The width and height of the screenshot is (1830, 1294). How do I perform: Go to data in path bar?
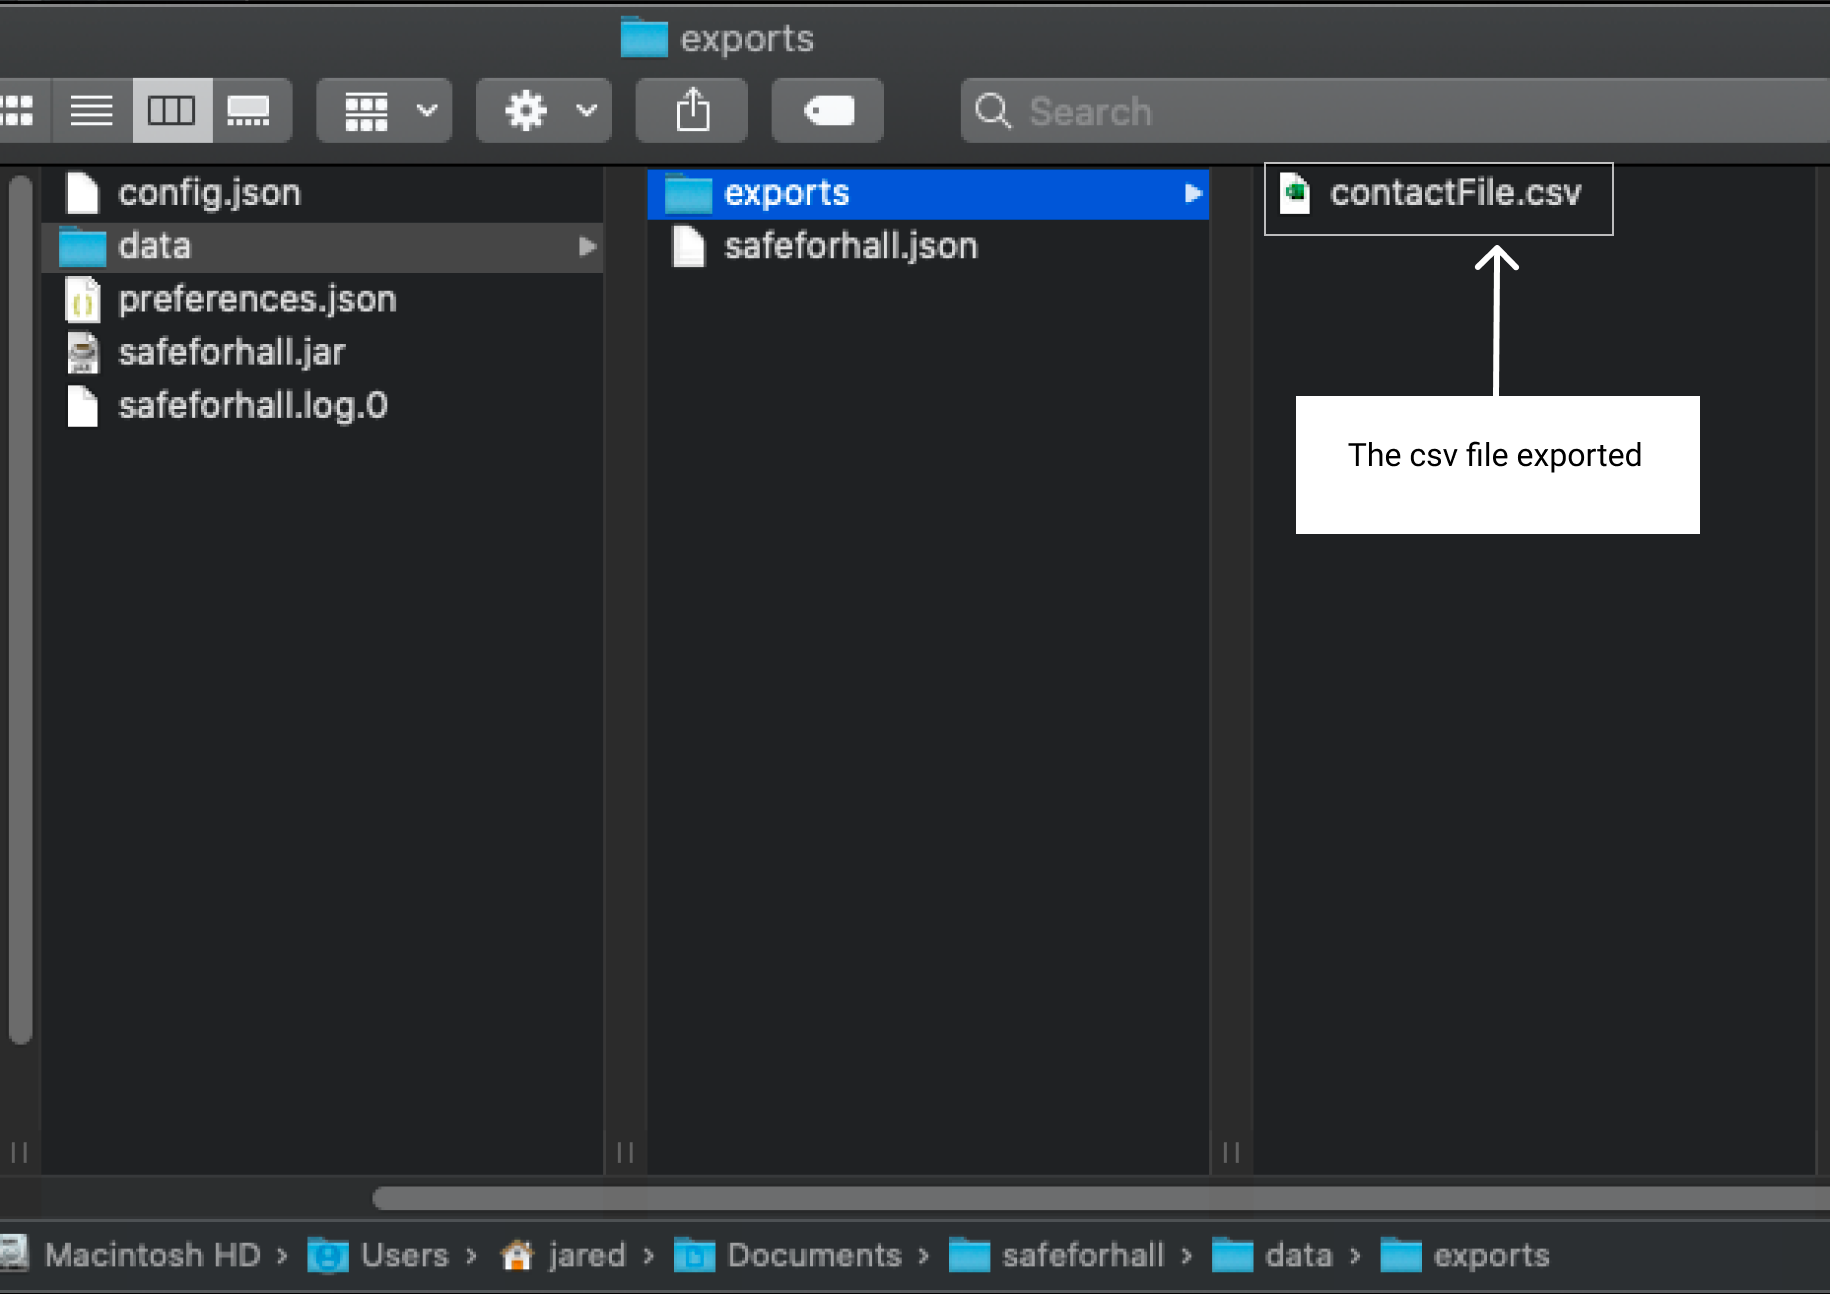click(1272, 1255)
